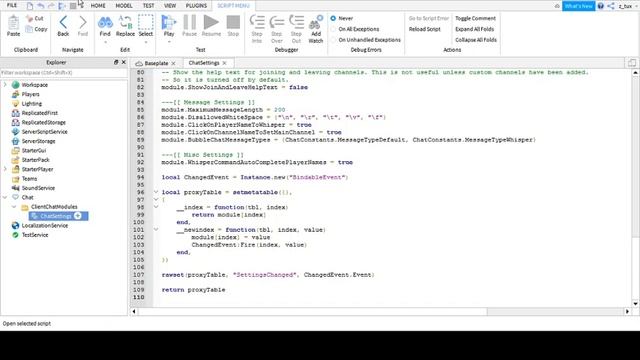Click the Paste icon in Clipboard
The width and height of the screenshot is (640, 360).
click(13, 22)
